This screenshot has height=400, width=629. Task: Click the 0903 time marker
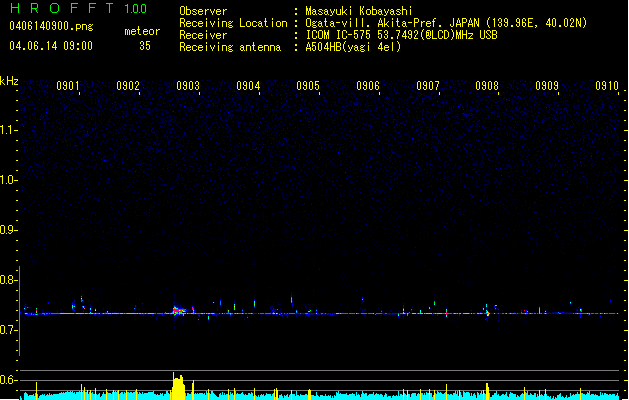(188, 86)
